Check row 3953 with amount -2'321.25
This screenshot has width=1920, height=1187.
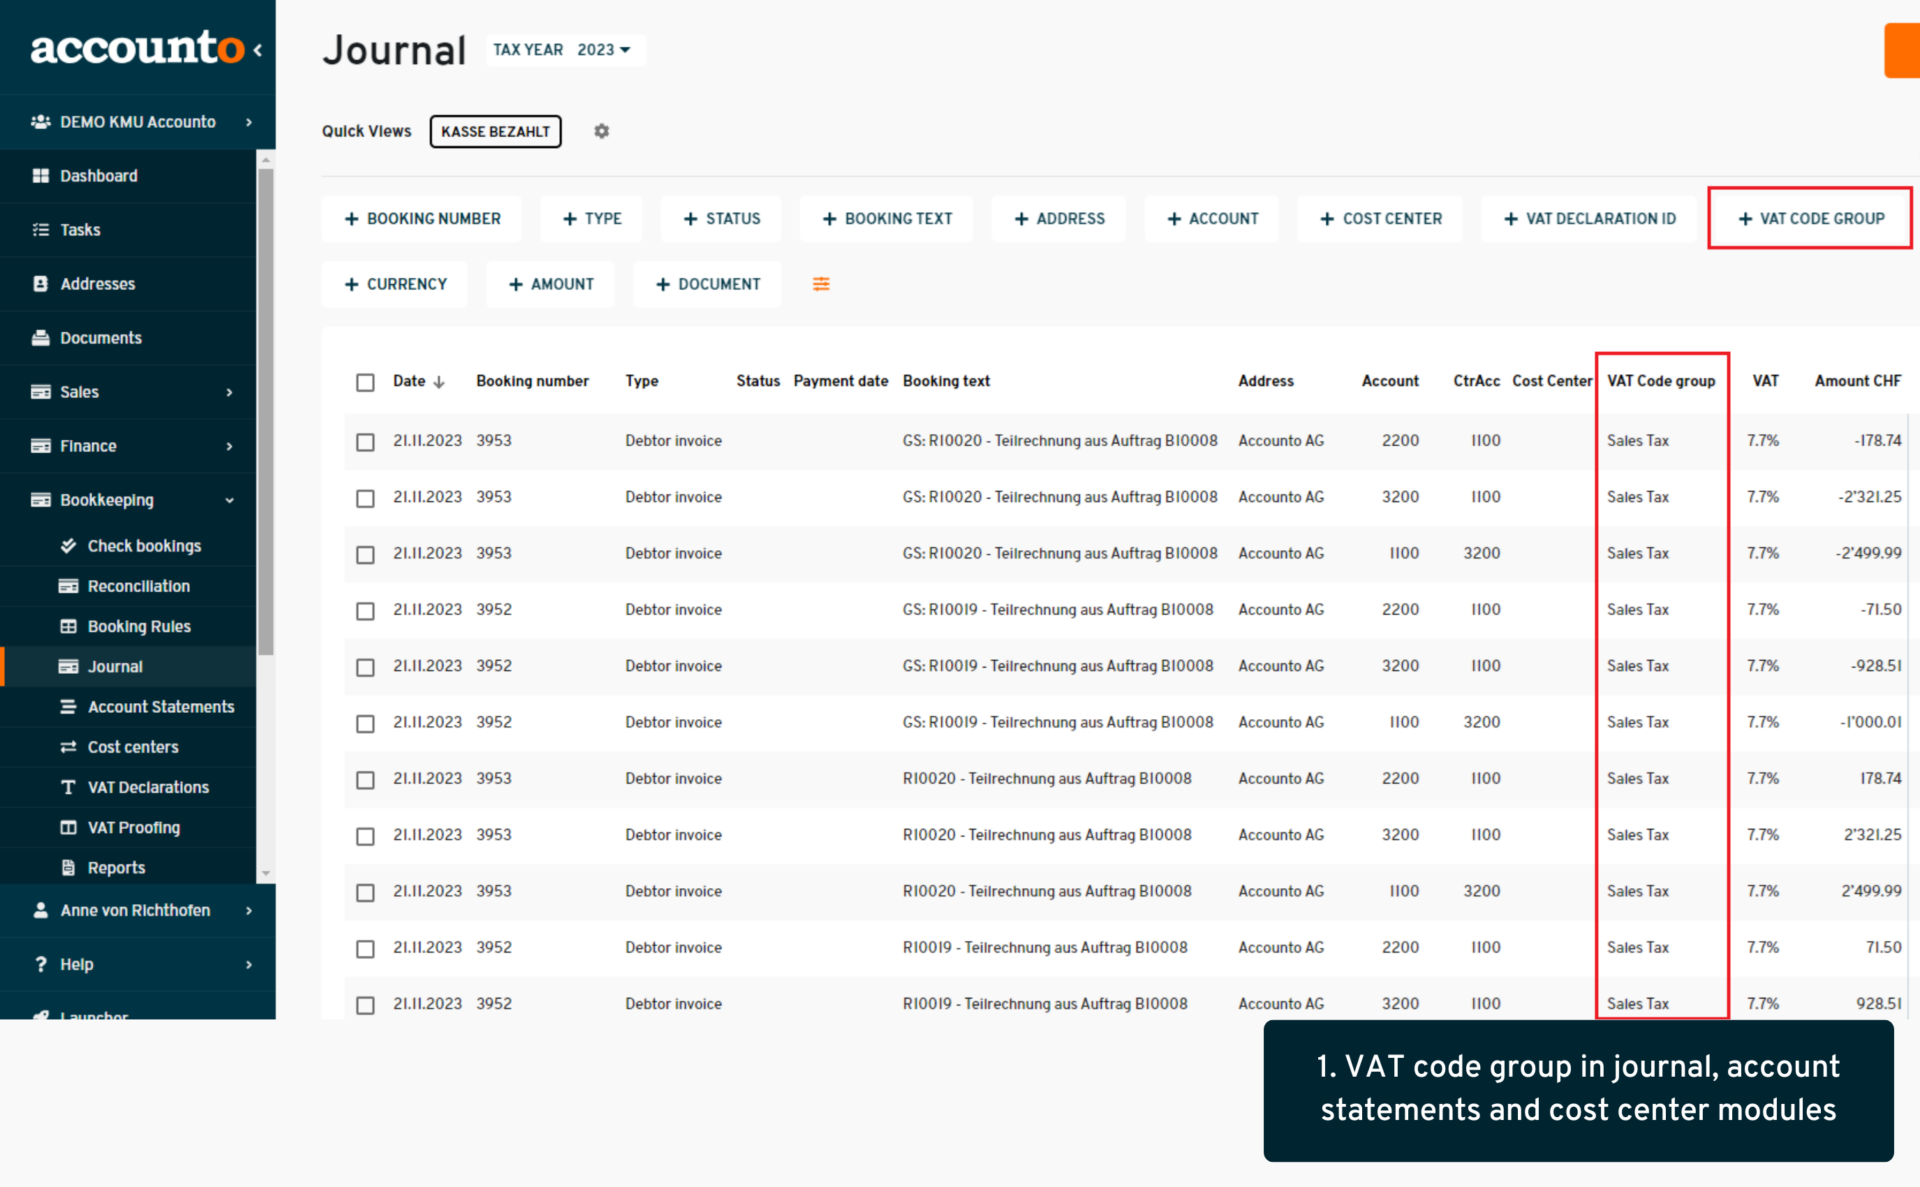(365, 498)
